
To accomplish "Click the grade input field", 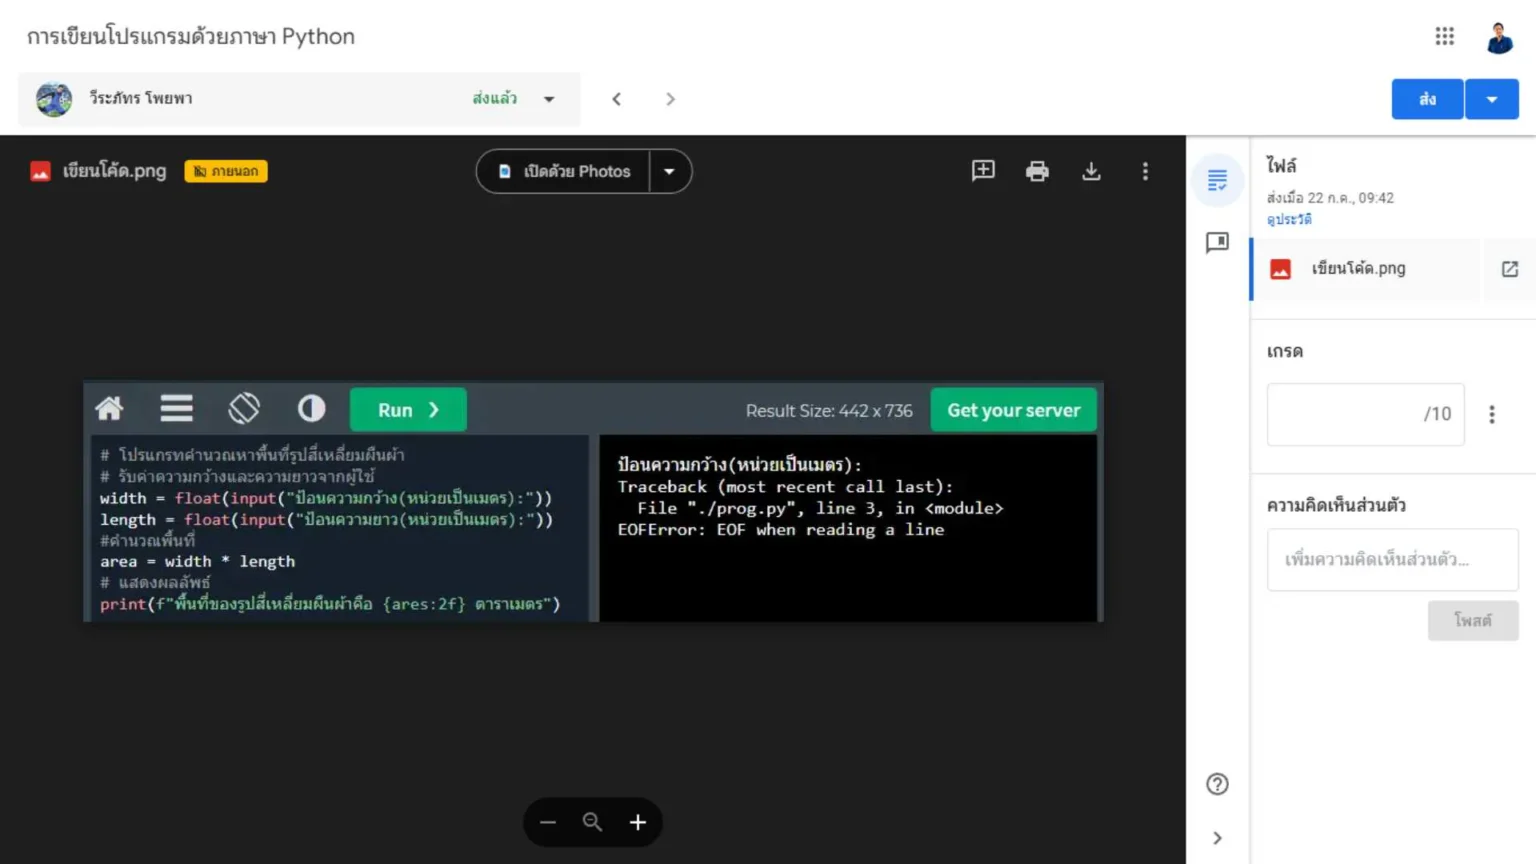I will pos(1365,414).
